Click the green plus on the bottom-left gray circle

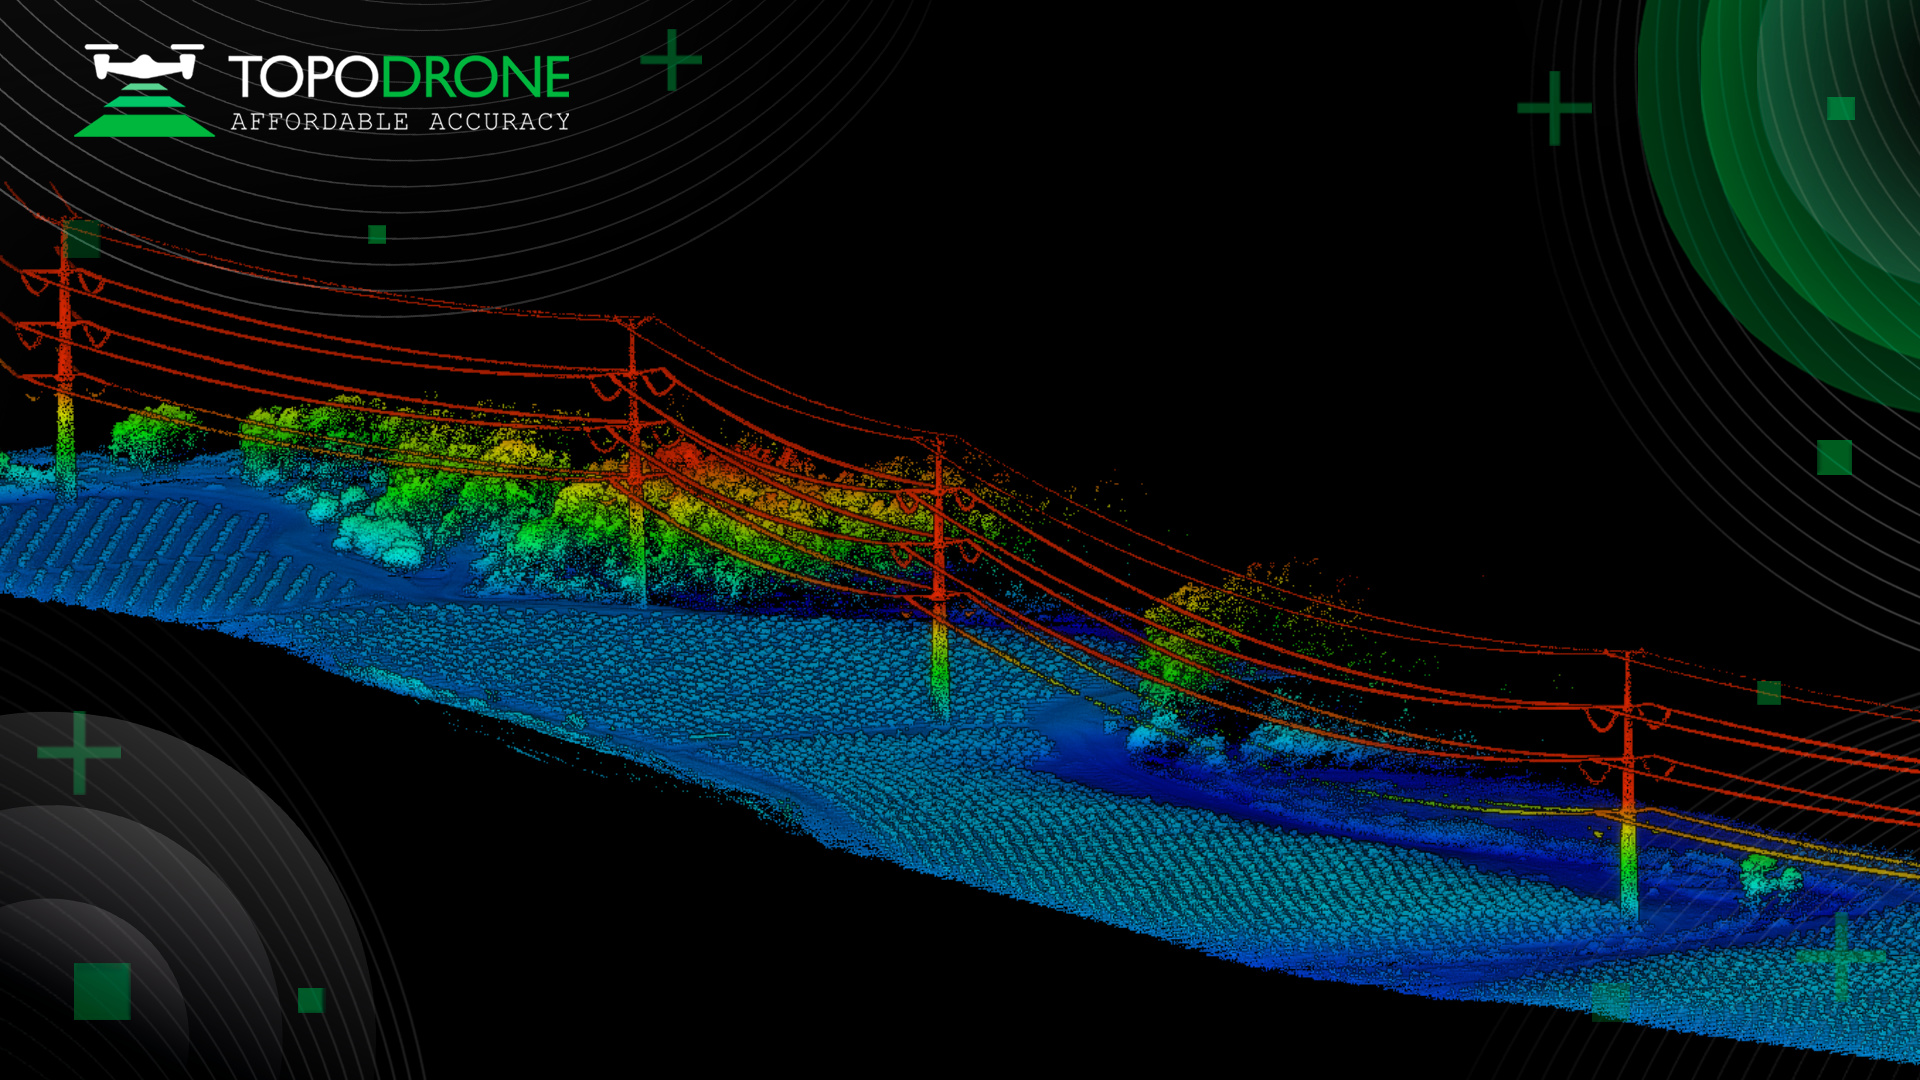click(x=79, y=752)
